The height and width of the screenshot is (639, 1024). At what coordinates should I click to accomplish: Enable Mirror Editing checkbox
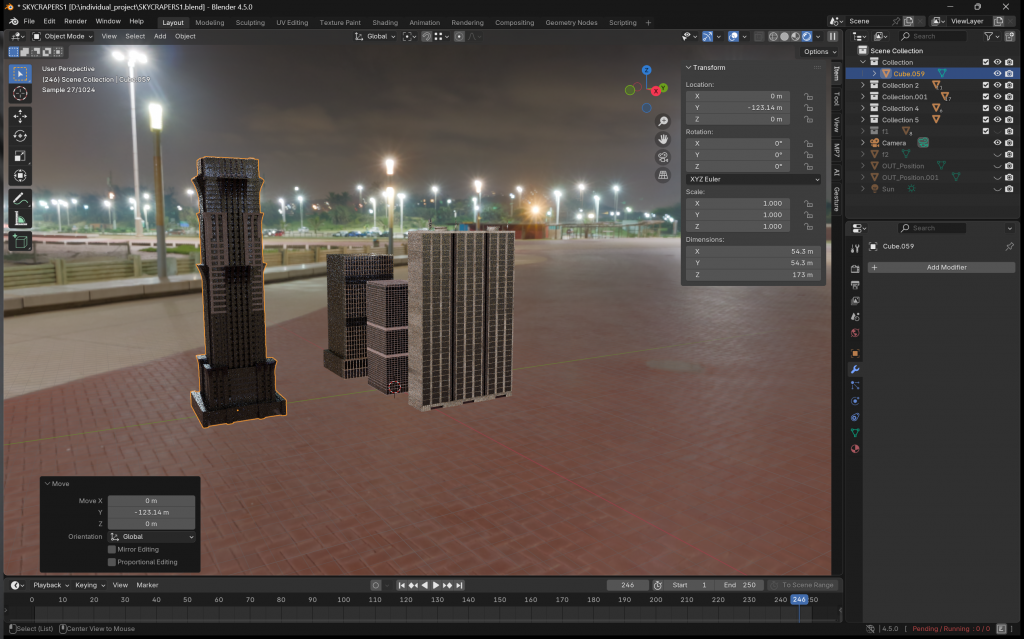pyautogui.click(x=112, y=549)
